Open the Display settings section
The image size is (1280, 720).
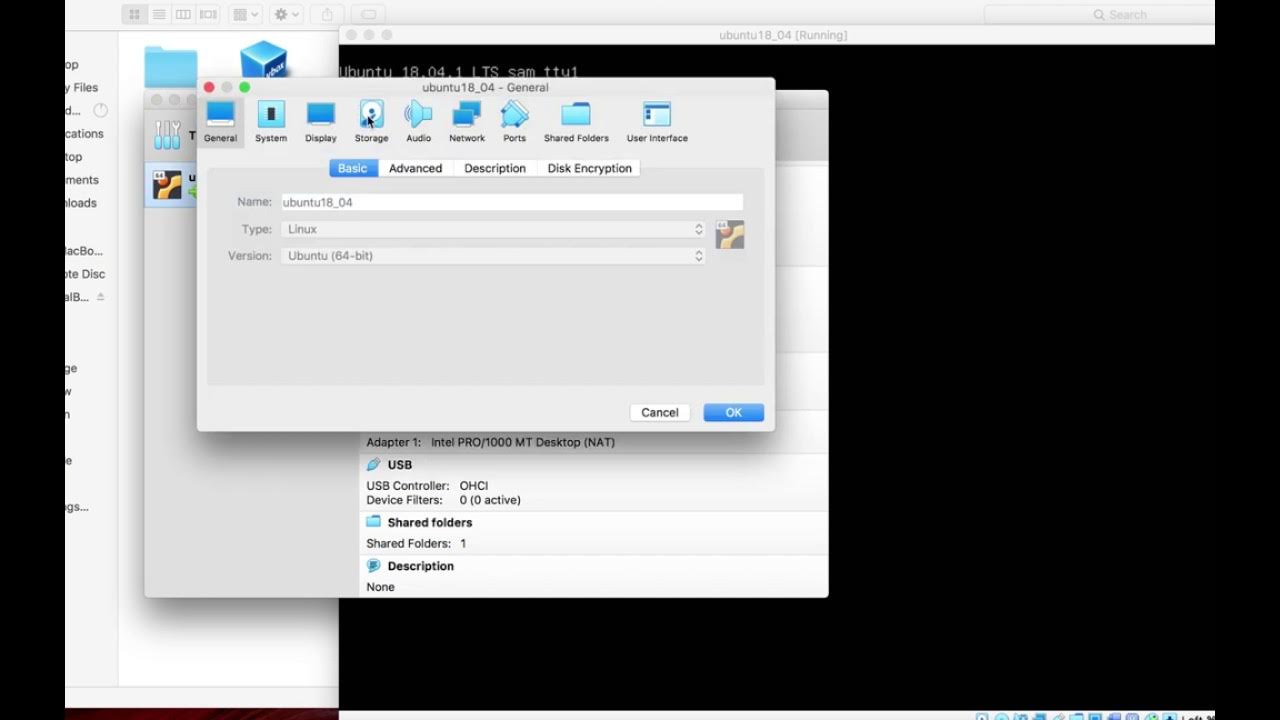[x=321, y=122]
